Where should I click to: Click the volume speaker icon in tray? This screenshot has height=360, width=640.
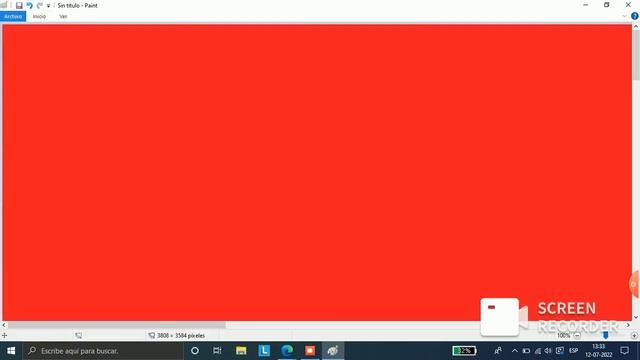(548, 351)
